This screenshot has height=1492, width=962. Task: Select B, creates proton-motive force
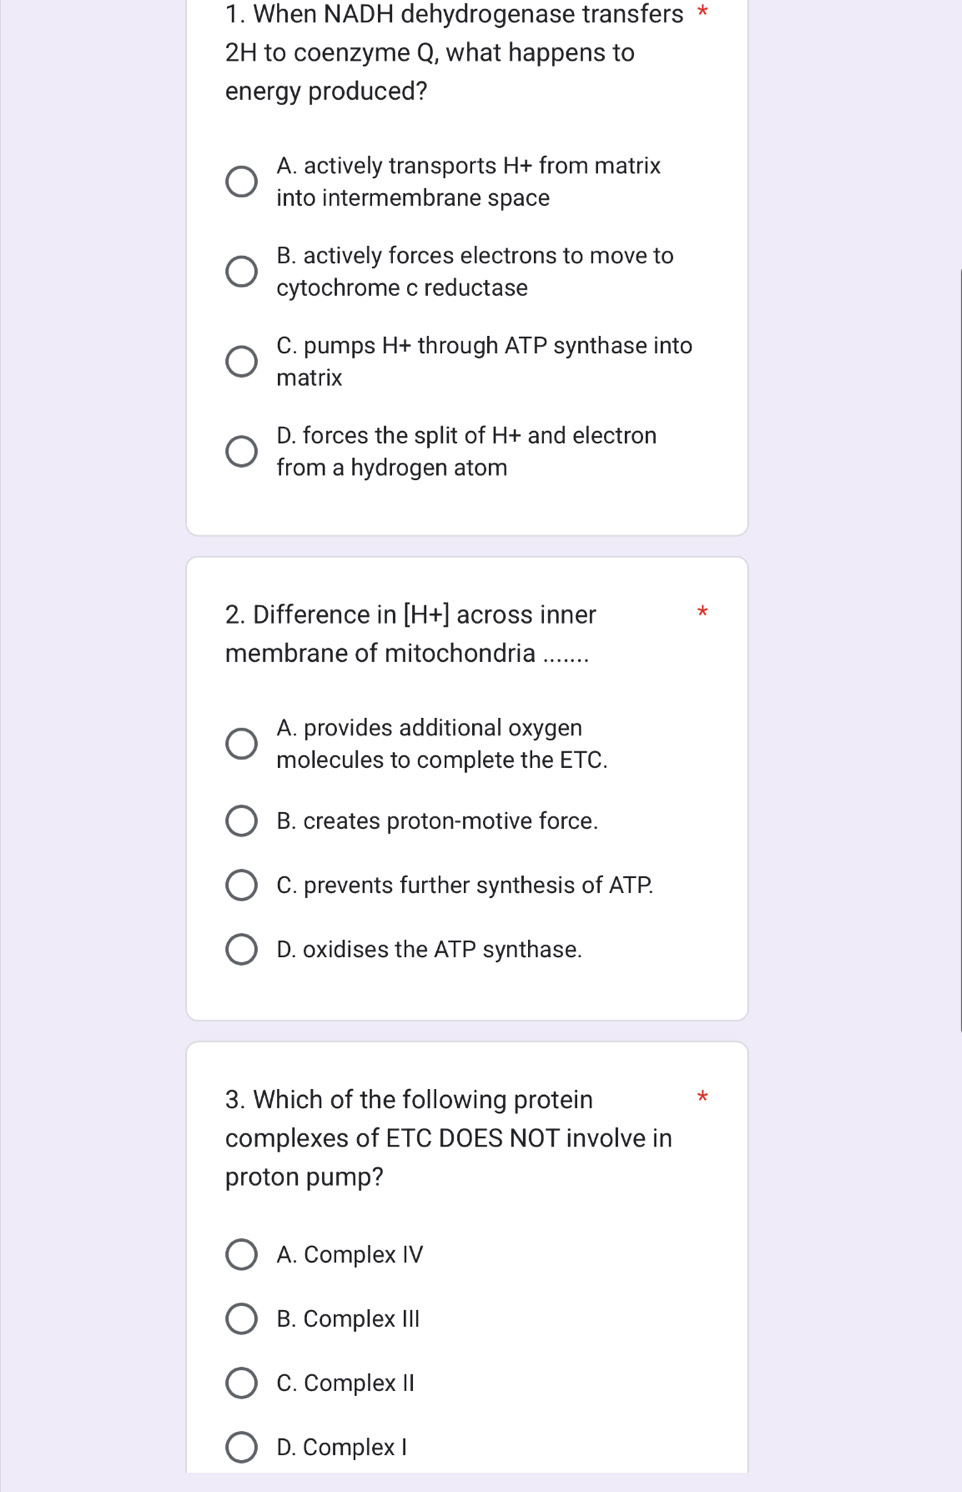[241, 822]
